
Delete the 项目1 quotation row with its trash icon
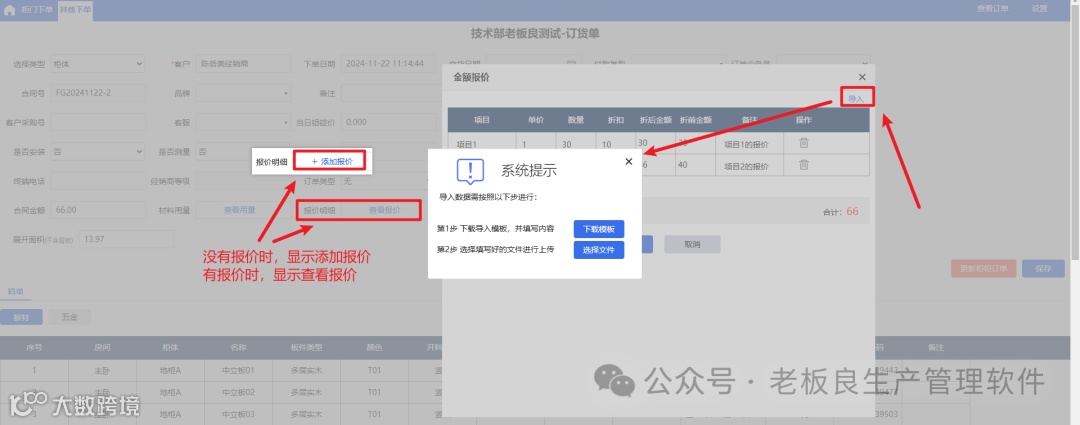[804, 143]
